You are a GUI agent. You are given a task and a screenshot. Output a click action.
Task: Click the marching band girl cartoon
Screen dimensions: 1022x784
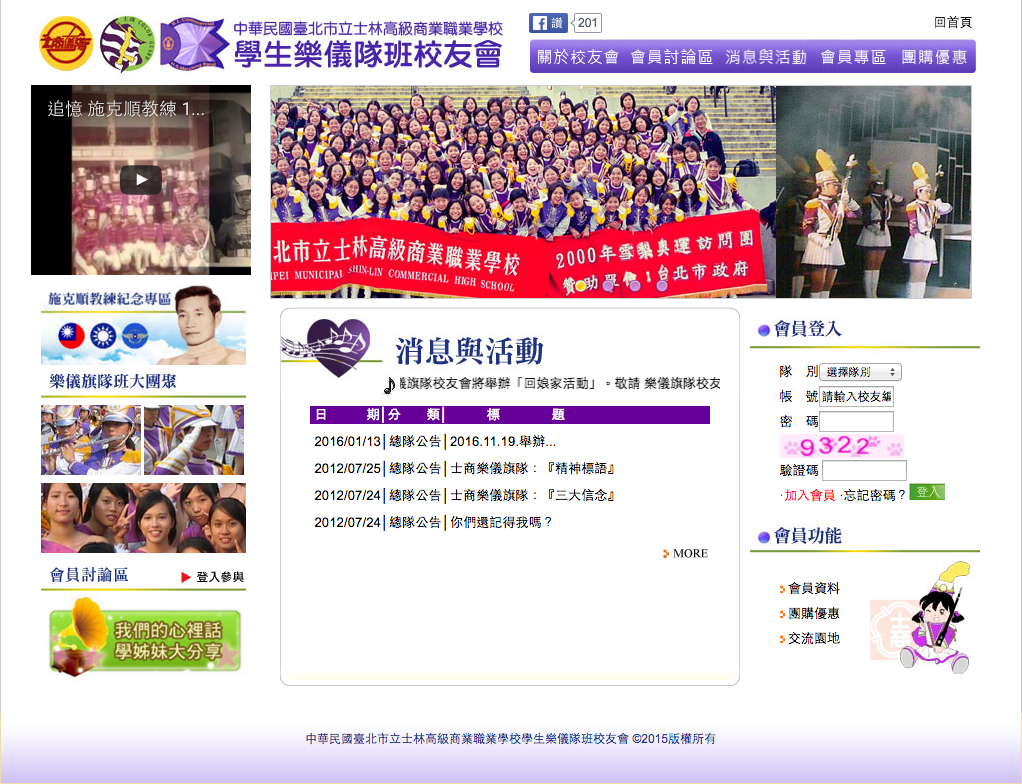(935, 620)
